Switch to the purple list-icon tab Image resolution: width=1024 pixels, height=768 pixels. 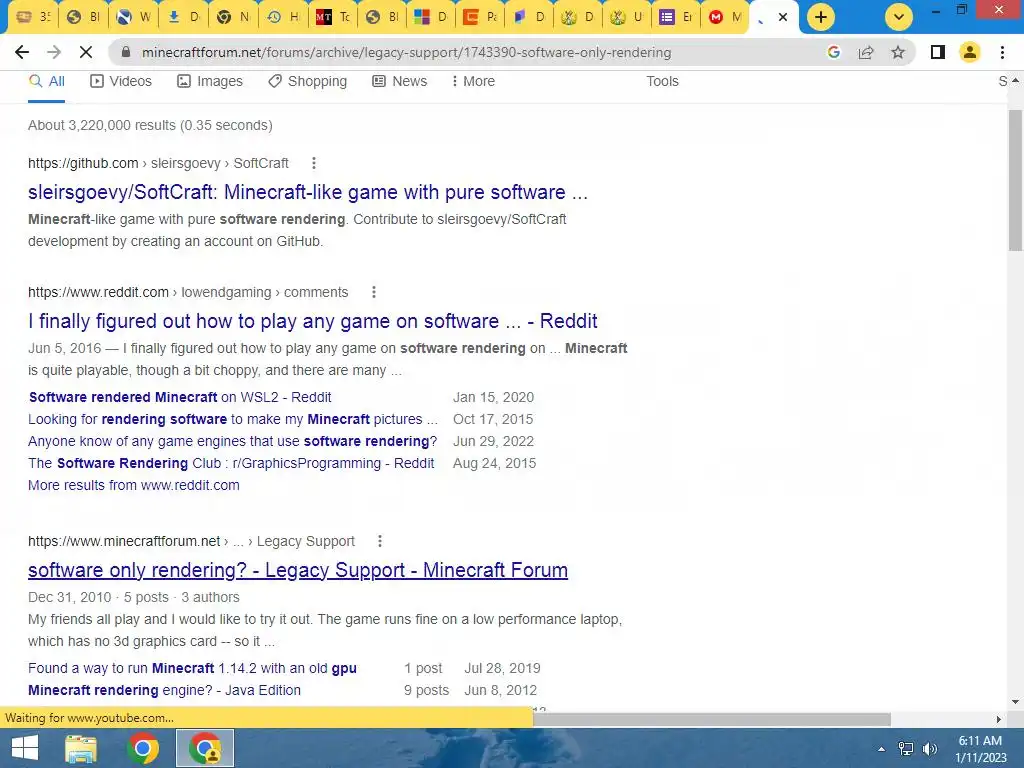675,17
